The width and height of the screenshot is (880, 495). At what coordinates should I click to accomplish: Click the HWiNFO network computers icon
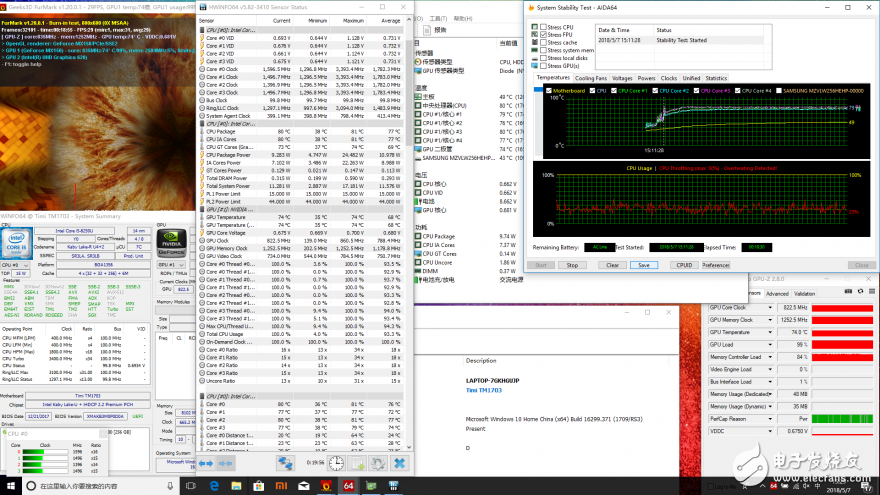click(286, 463)
